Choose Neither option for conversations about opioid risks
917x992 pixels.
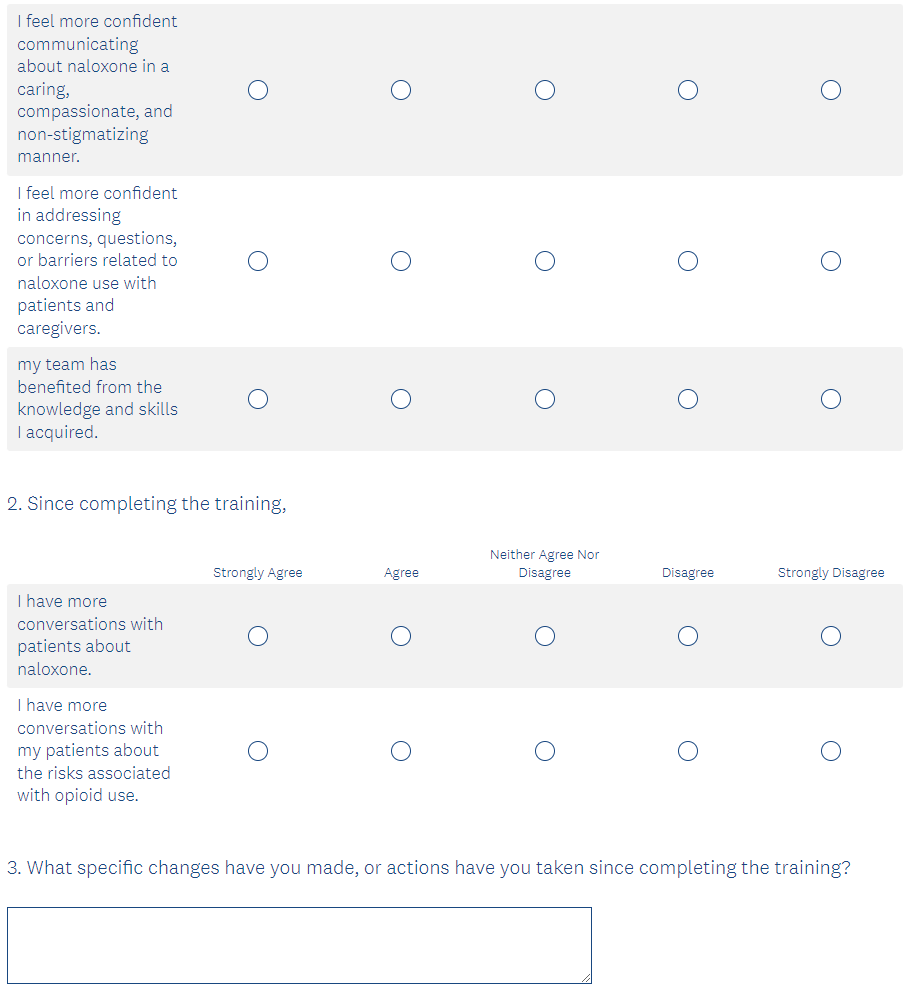coord(545,750)
